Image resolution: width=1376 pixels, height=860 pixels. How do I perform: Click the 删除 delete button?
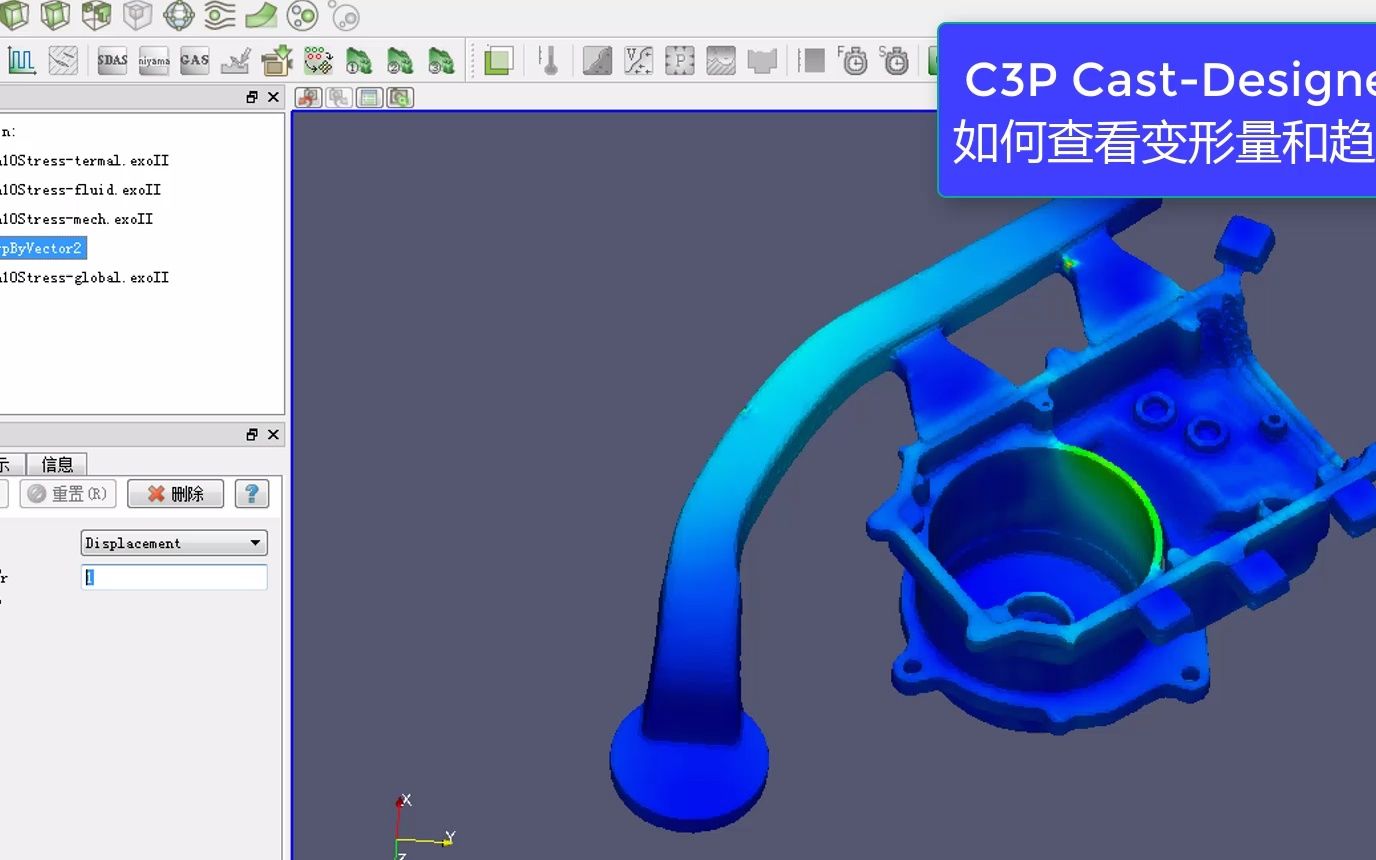pyautogui.click(x=175, y=494)
